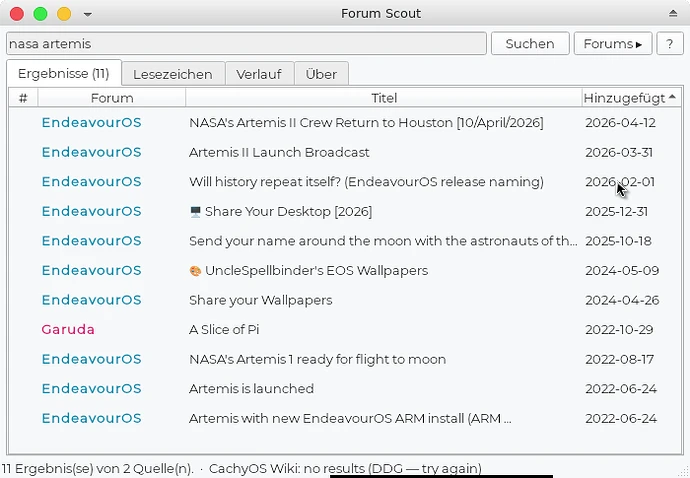Click the shade window arrow in title bar
The image size is (690, 478).
coord(673,14)
